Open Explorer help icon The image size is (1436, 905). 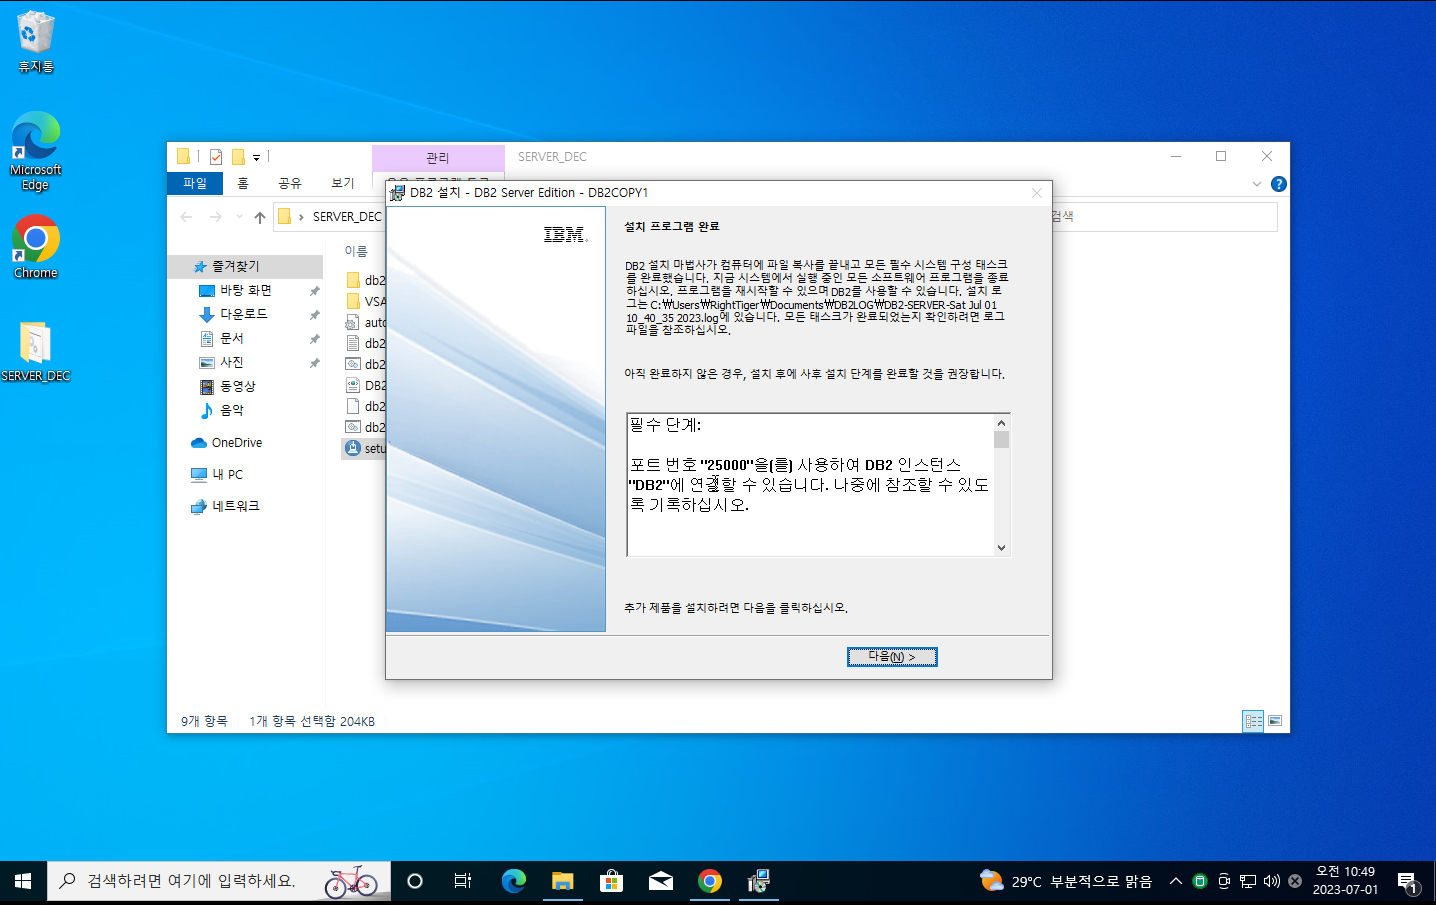(x=1278, y=184)
